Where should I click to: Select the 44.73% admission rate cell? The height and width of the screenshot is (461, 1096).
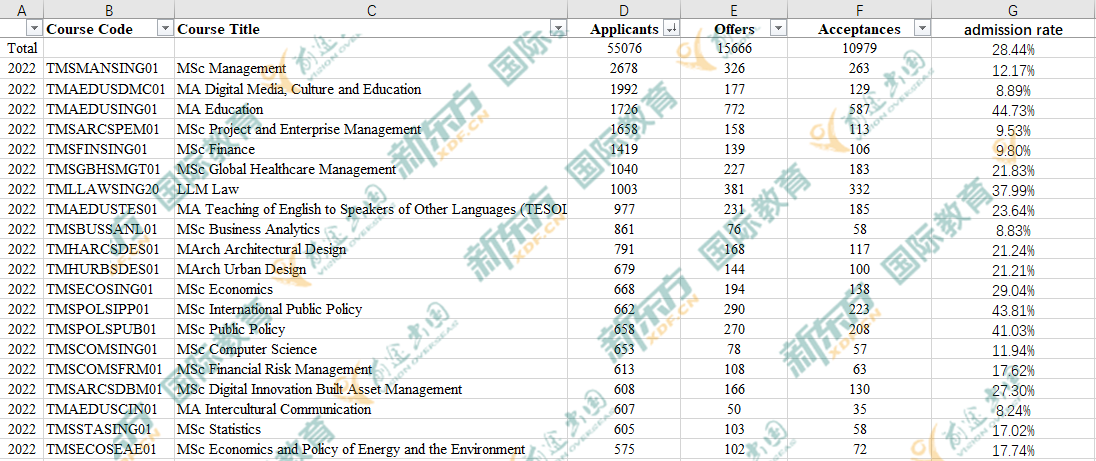1014,110
